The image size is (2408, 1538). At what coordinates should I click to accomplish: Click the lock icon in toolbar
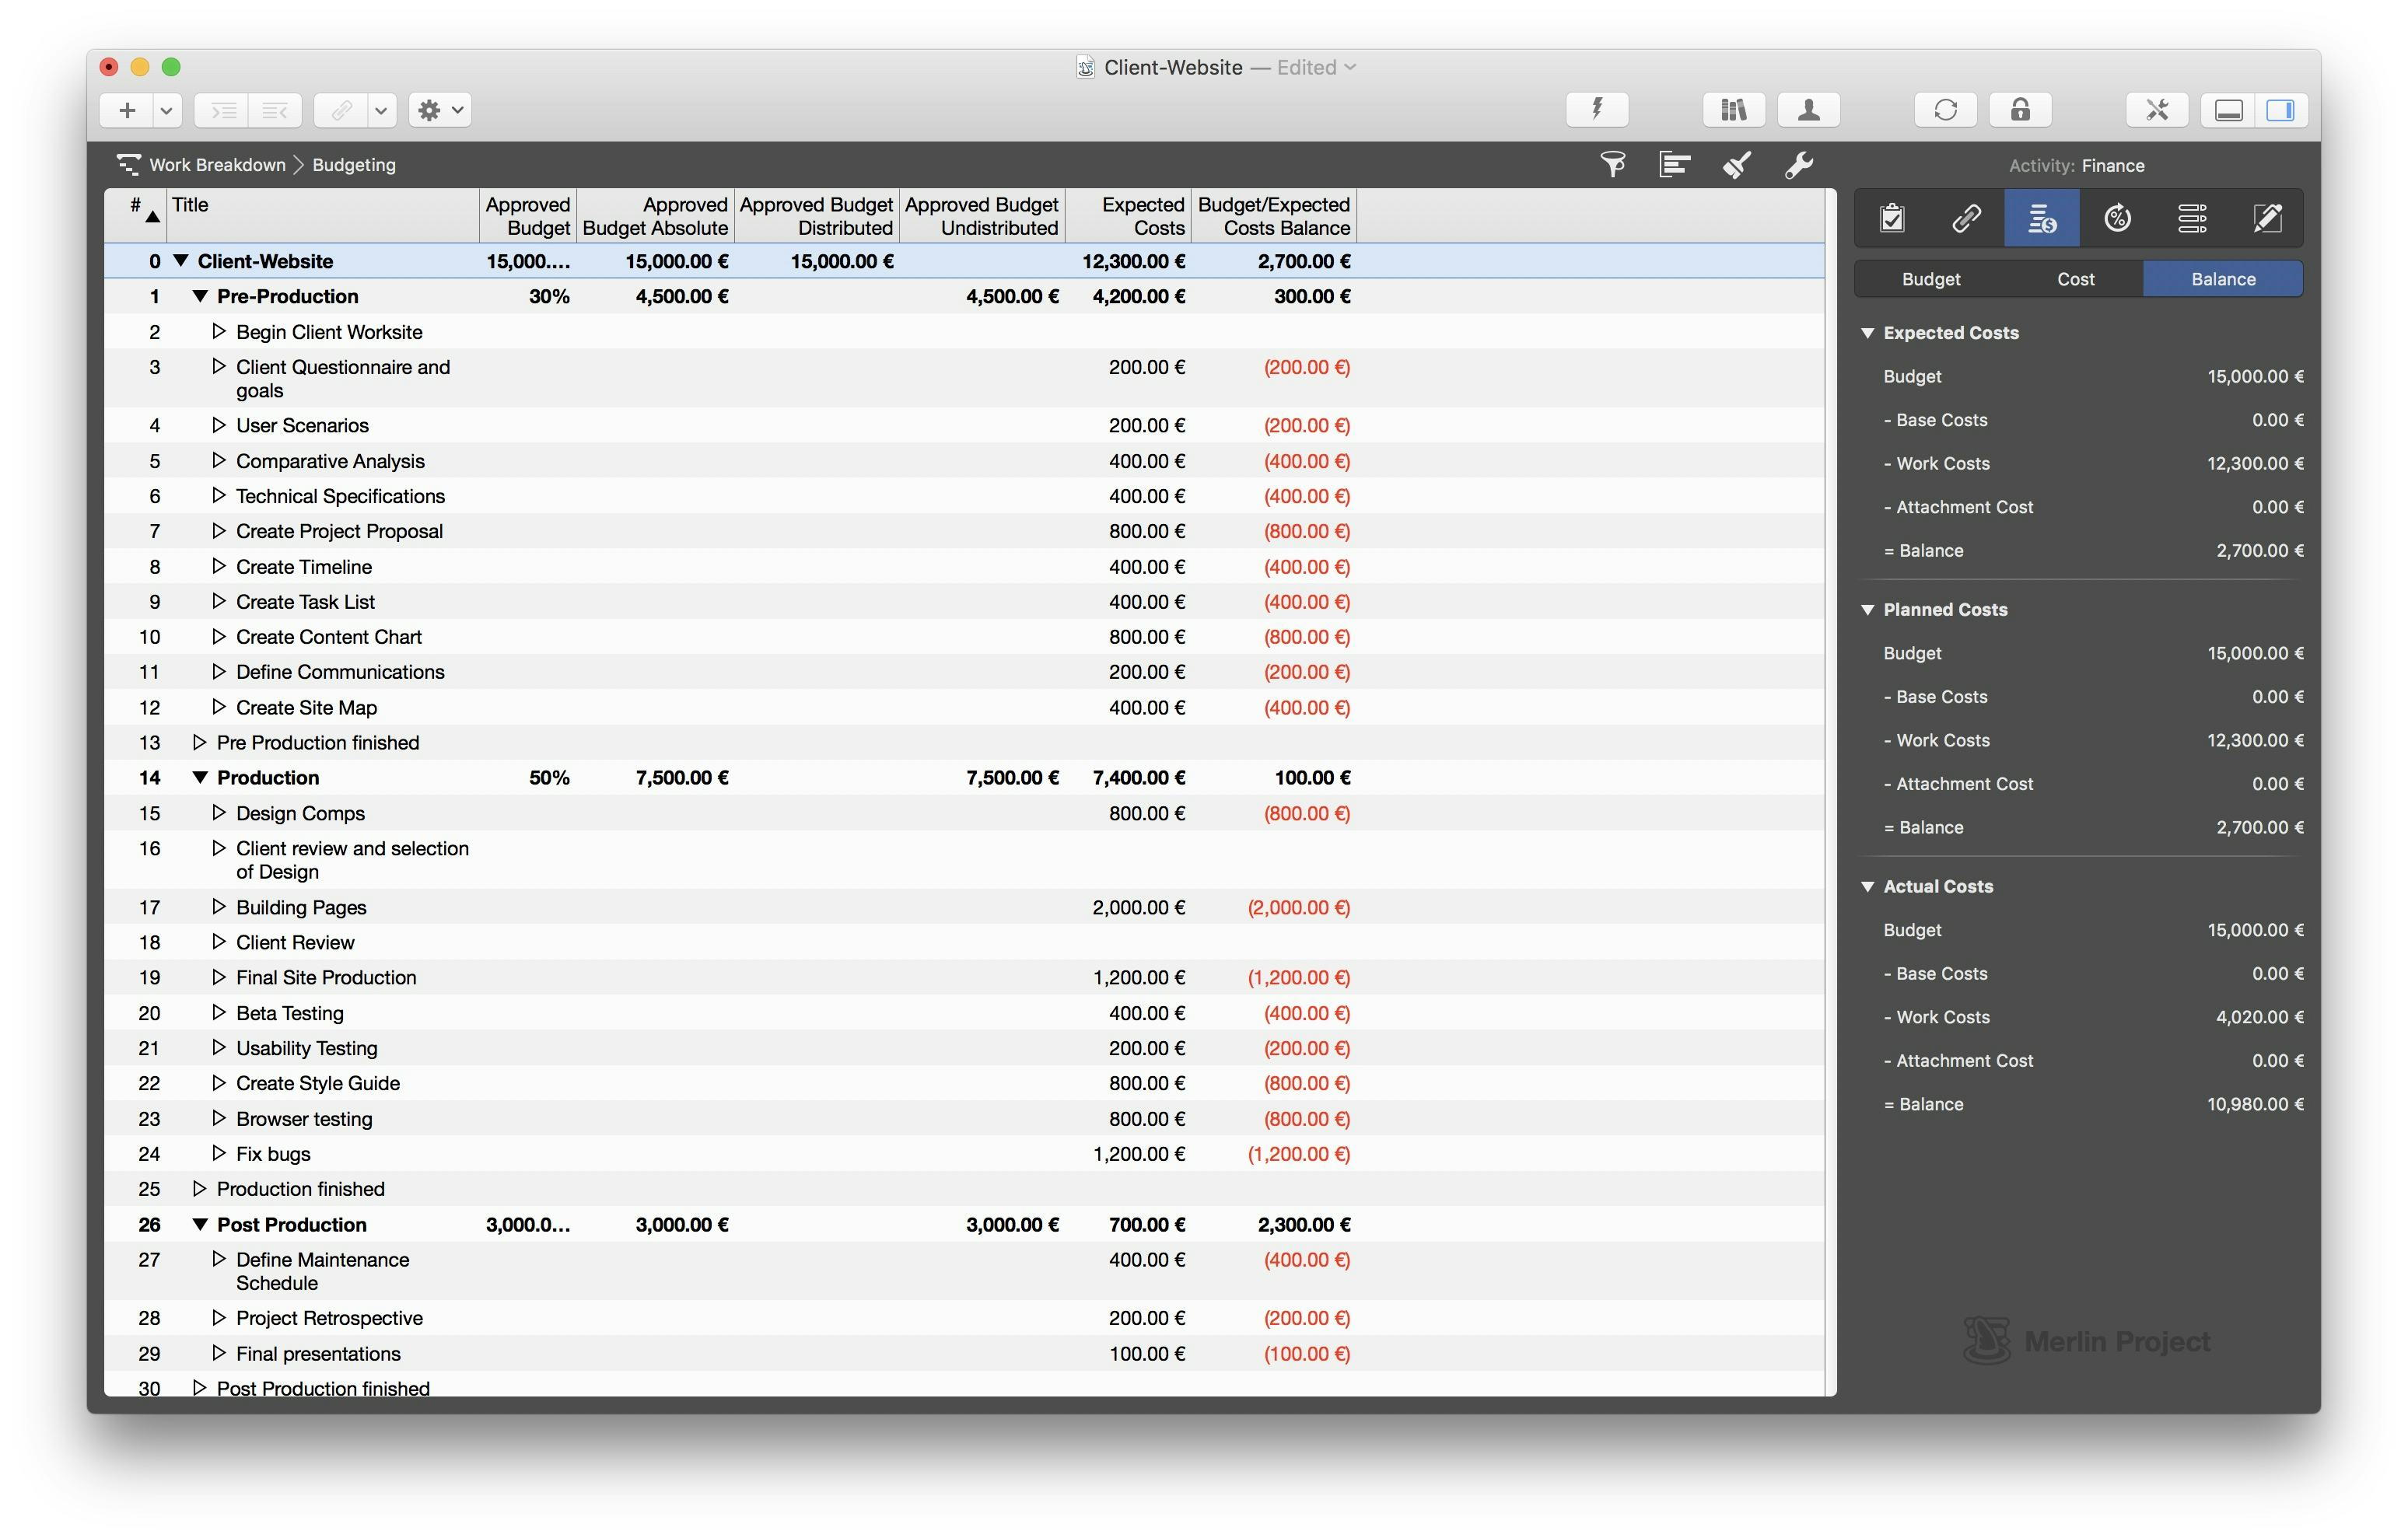pos(2020,110)
